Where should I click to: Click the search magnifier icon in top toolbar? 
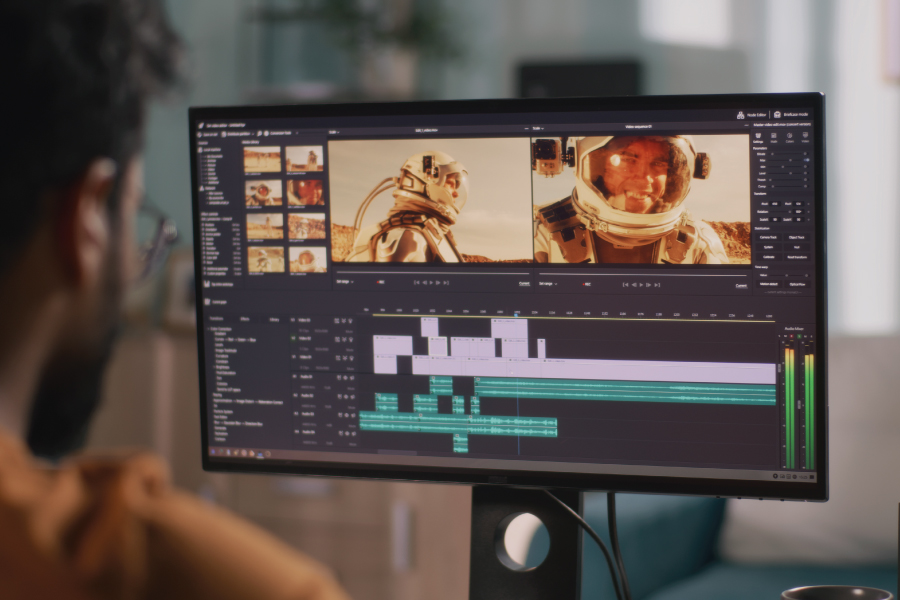[x=259, y=133]
